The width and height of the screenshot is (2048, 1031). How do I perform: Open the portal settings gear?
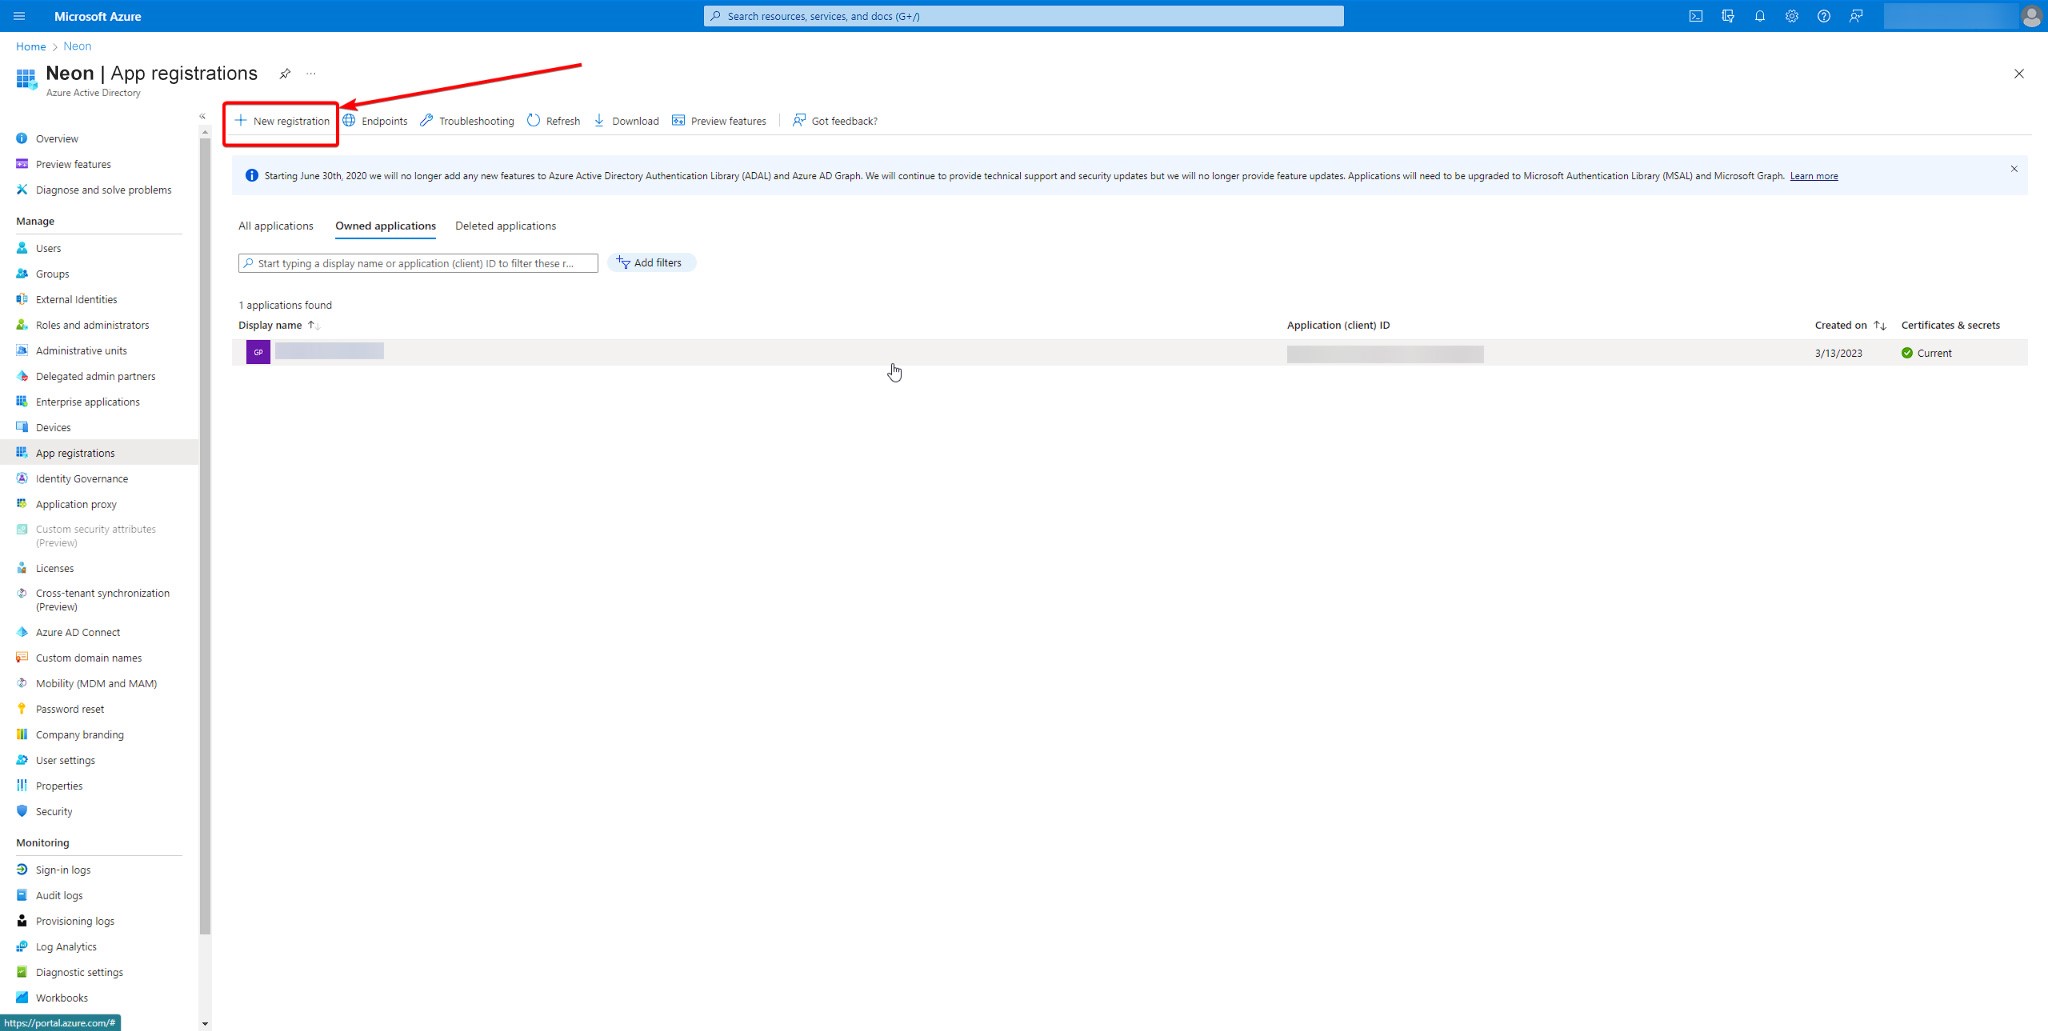(x=1791, y=16)
